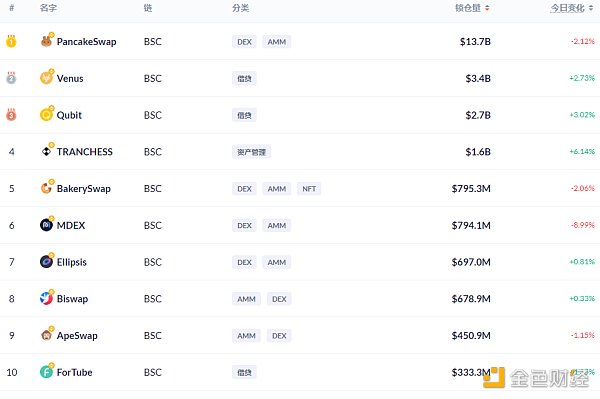Choose the AMM tag in Biswap row

point(246,299)
